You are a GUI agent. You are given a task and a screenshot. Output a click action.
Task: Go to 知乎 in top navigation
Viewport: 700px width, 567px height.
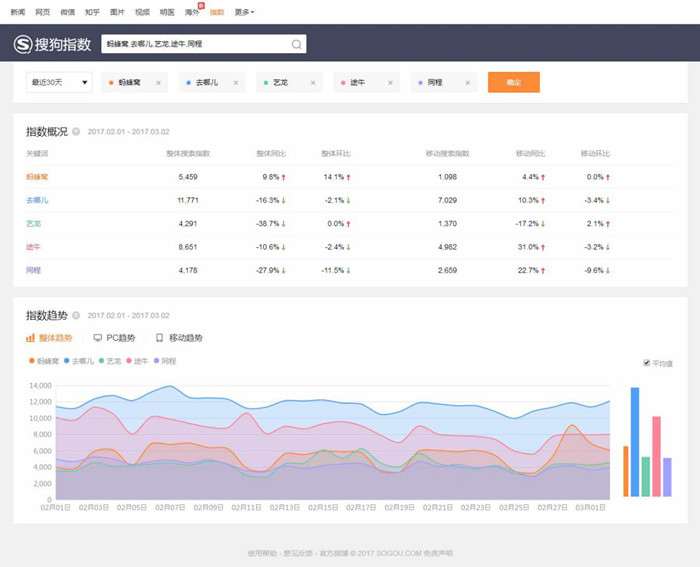[x=92, y=13]
